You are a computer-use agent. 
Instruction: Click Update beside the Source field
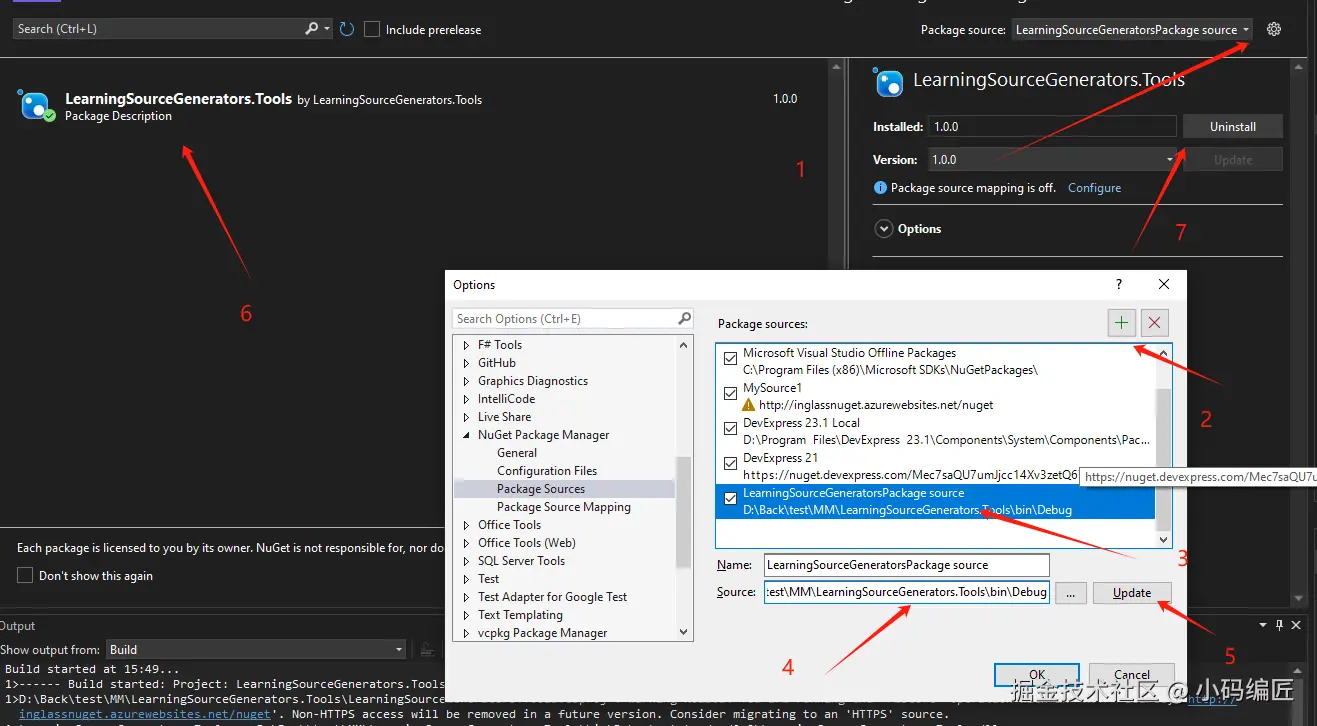click(x=1132, y=593)
